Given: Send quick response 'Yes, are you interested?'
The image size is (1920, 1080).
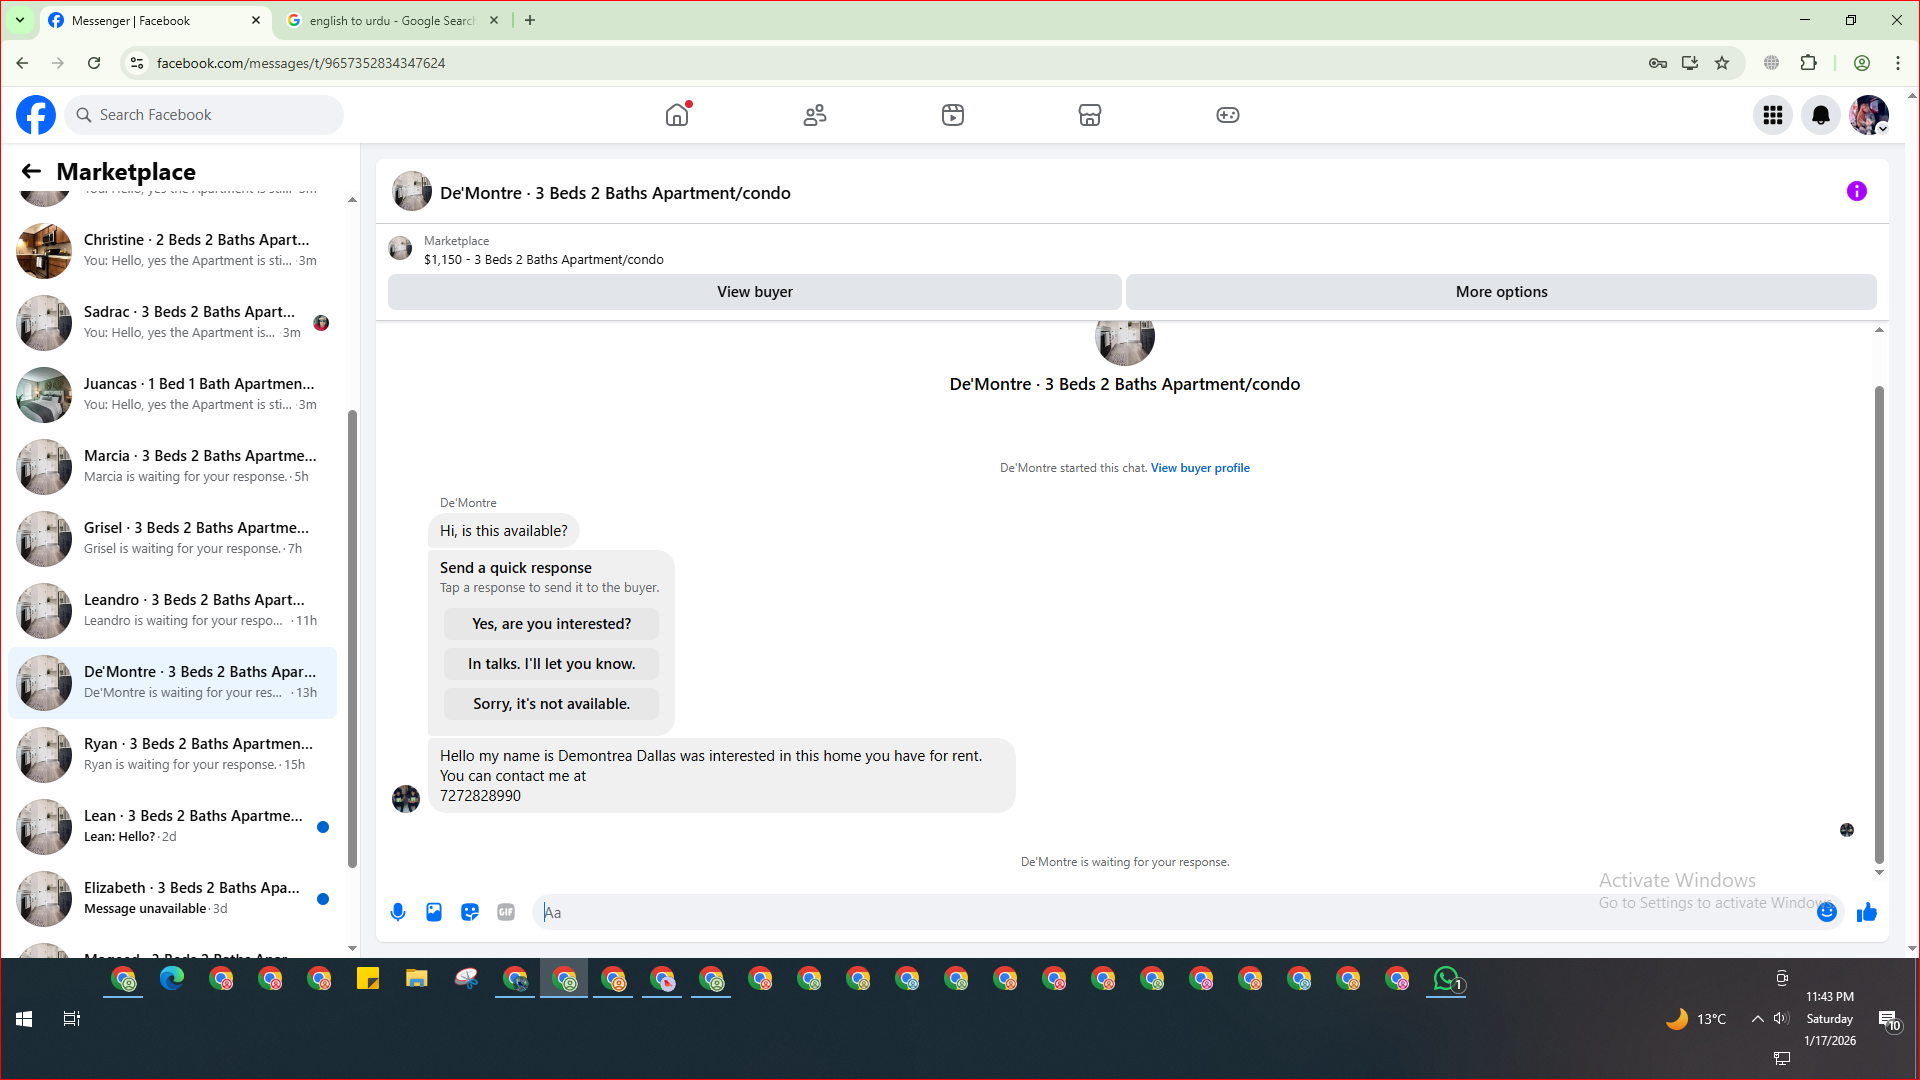Looking at the screenshot, I should pos(551,624).
